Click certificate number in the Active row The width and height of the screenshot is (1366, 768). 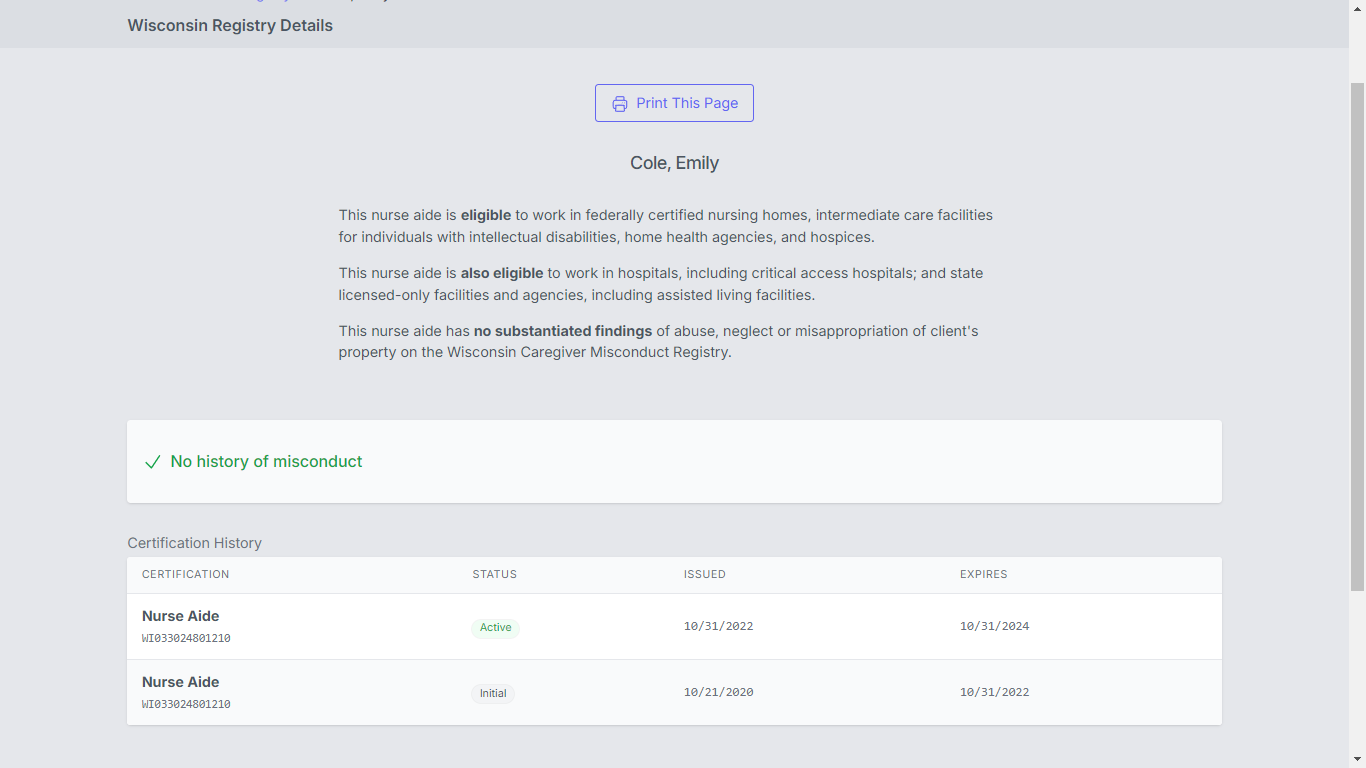186,639
